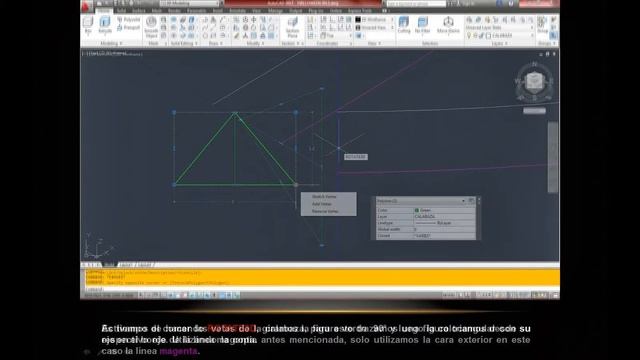This screenshot has width=640, height=360.
Task: Open the Annotate ribbon tab
Action: [x=238, y=11]
